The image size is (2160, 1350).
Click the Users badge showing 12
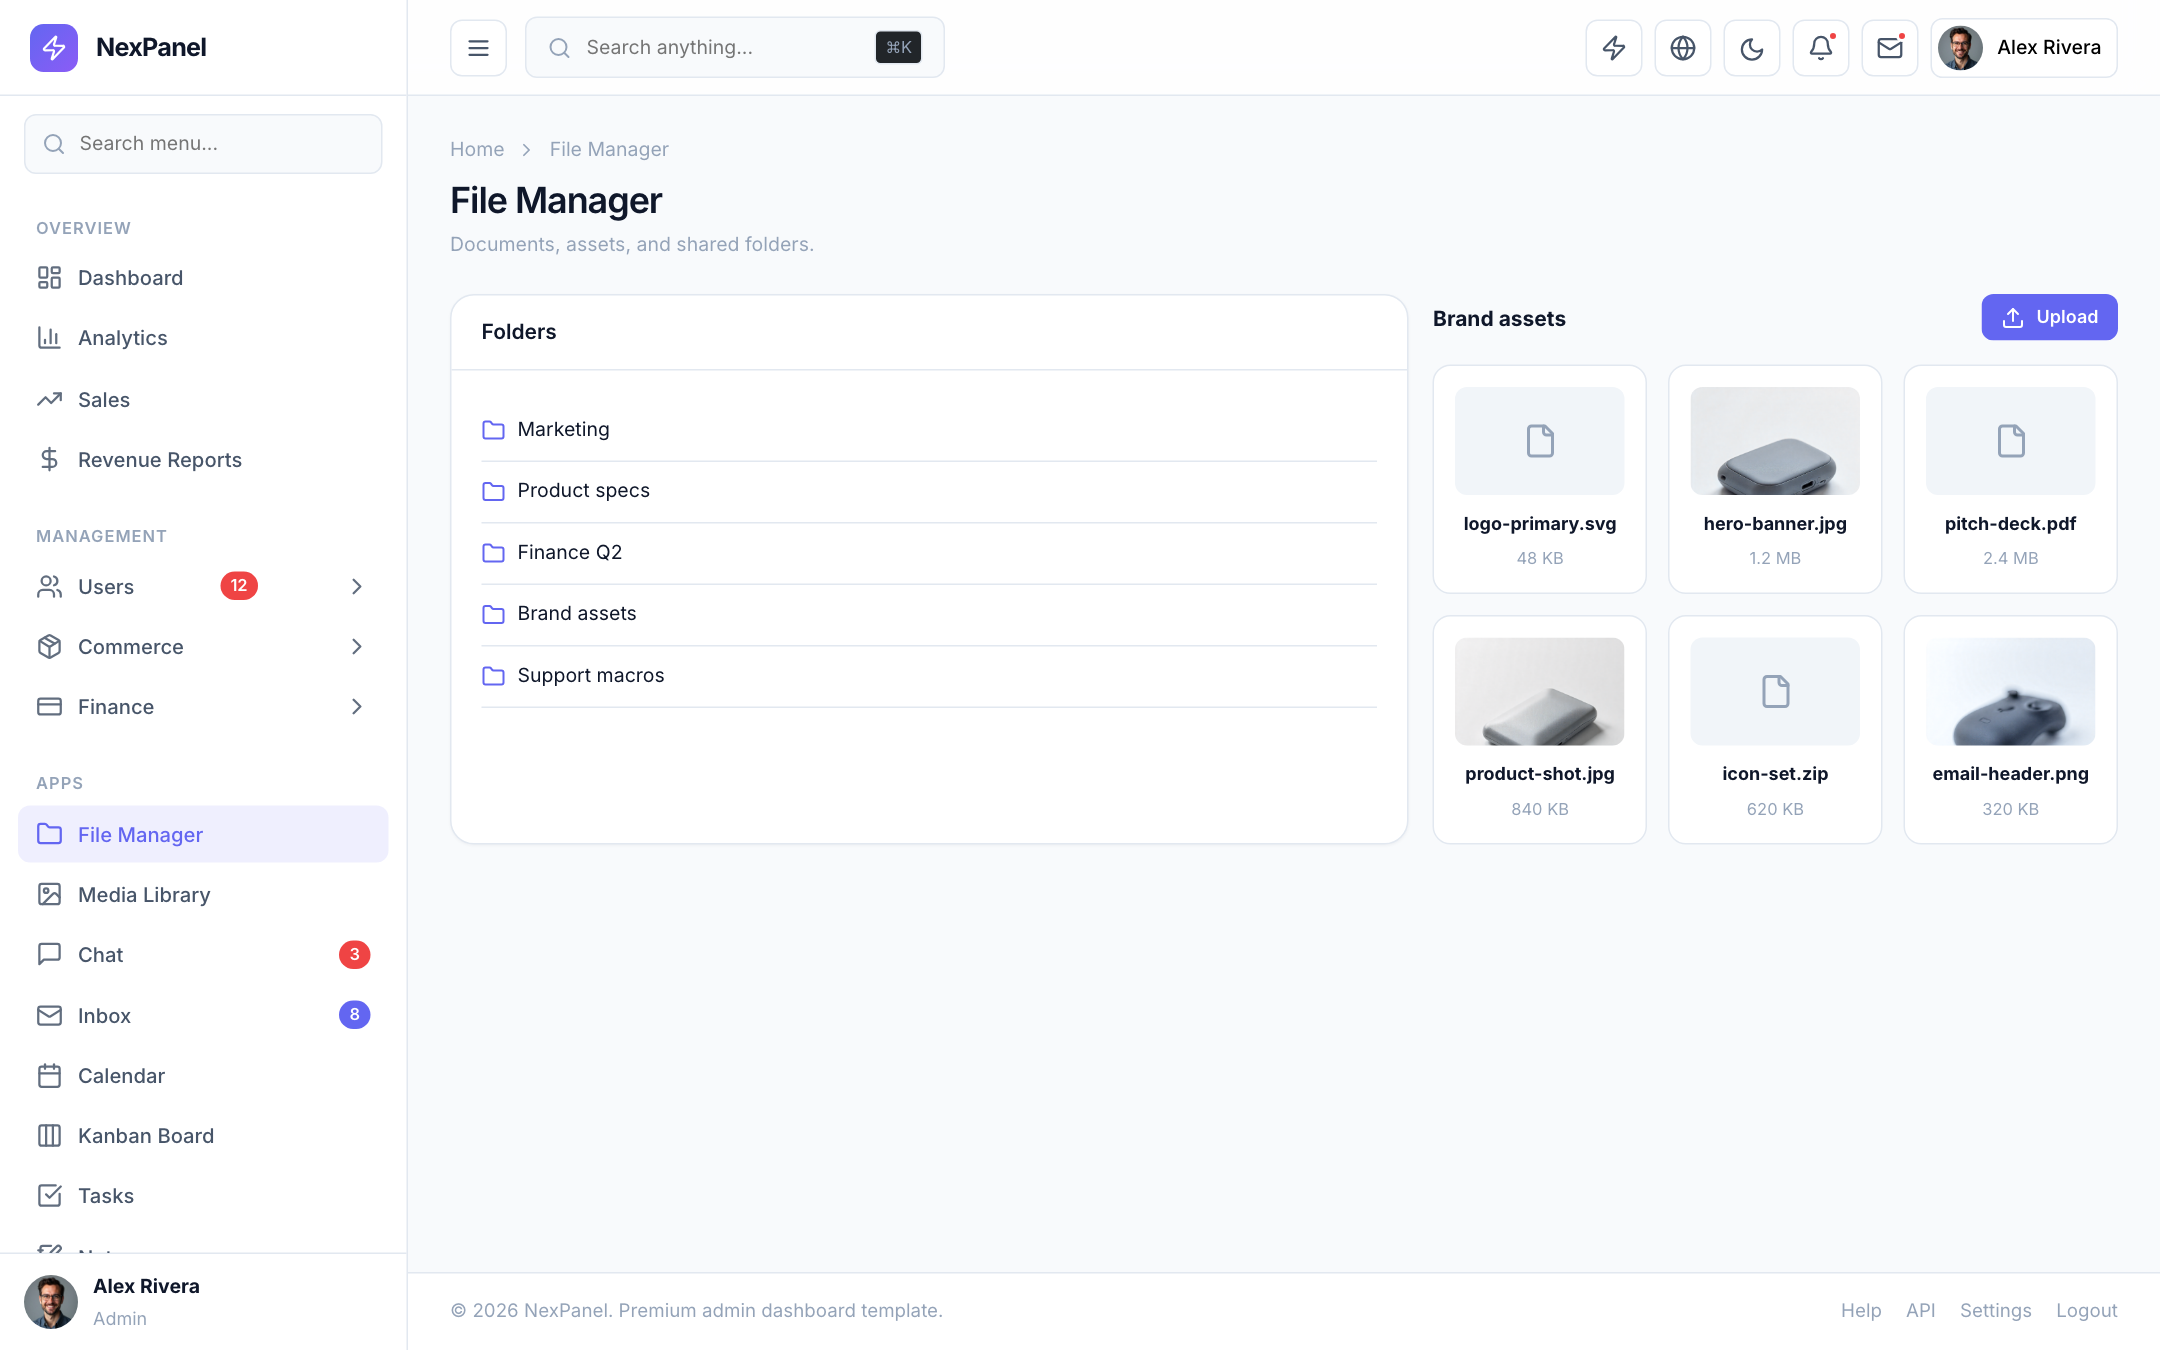[x=239, y=586]
